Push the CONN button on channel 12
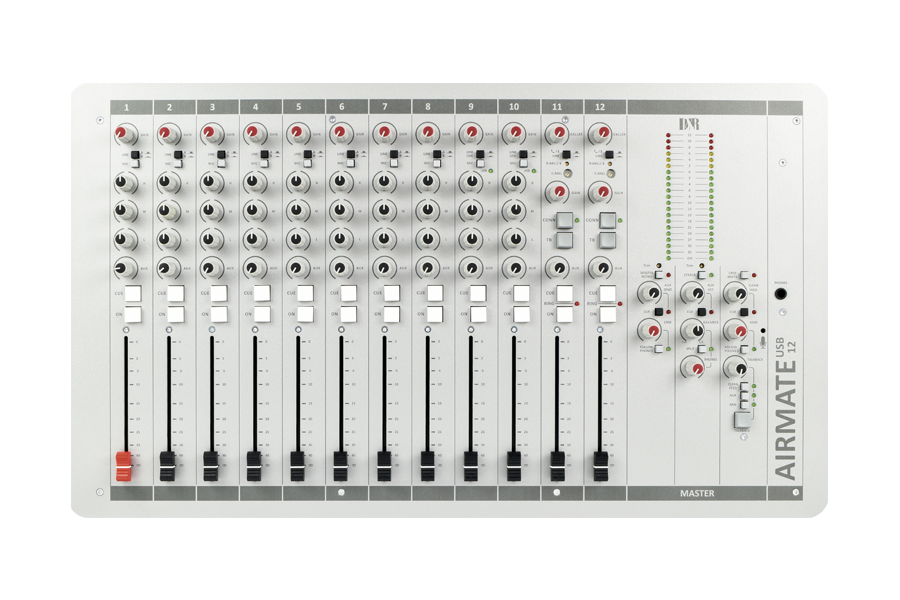The width and height of the screenshot is (900, 600). [607, 220]
